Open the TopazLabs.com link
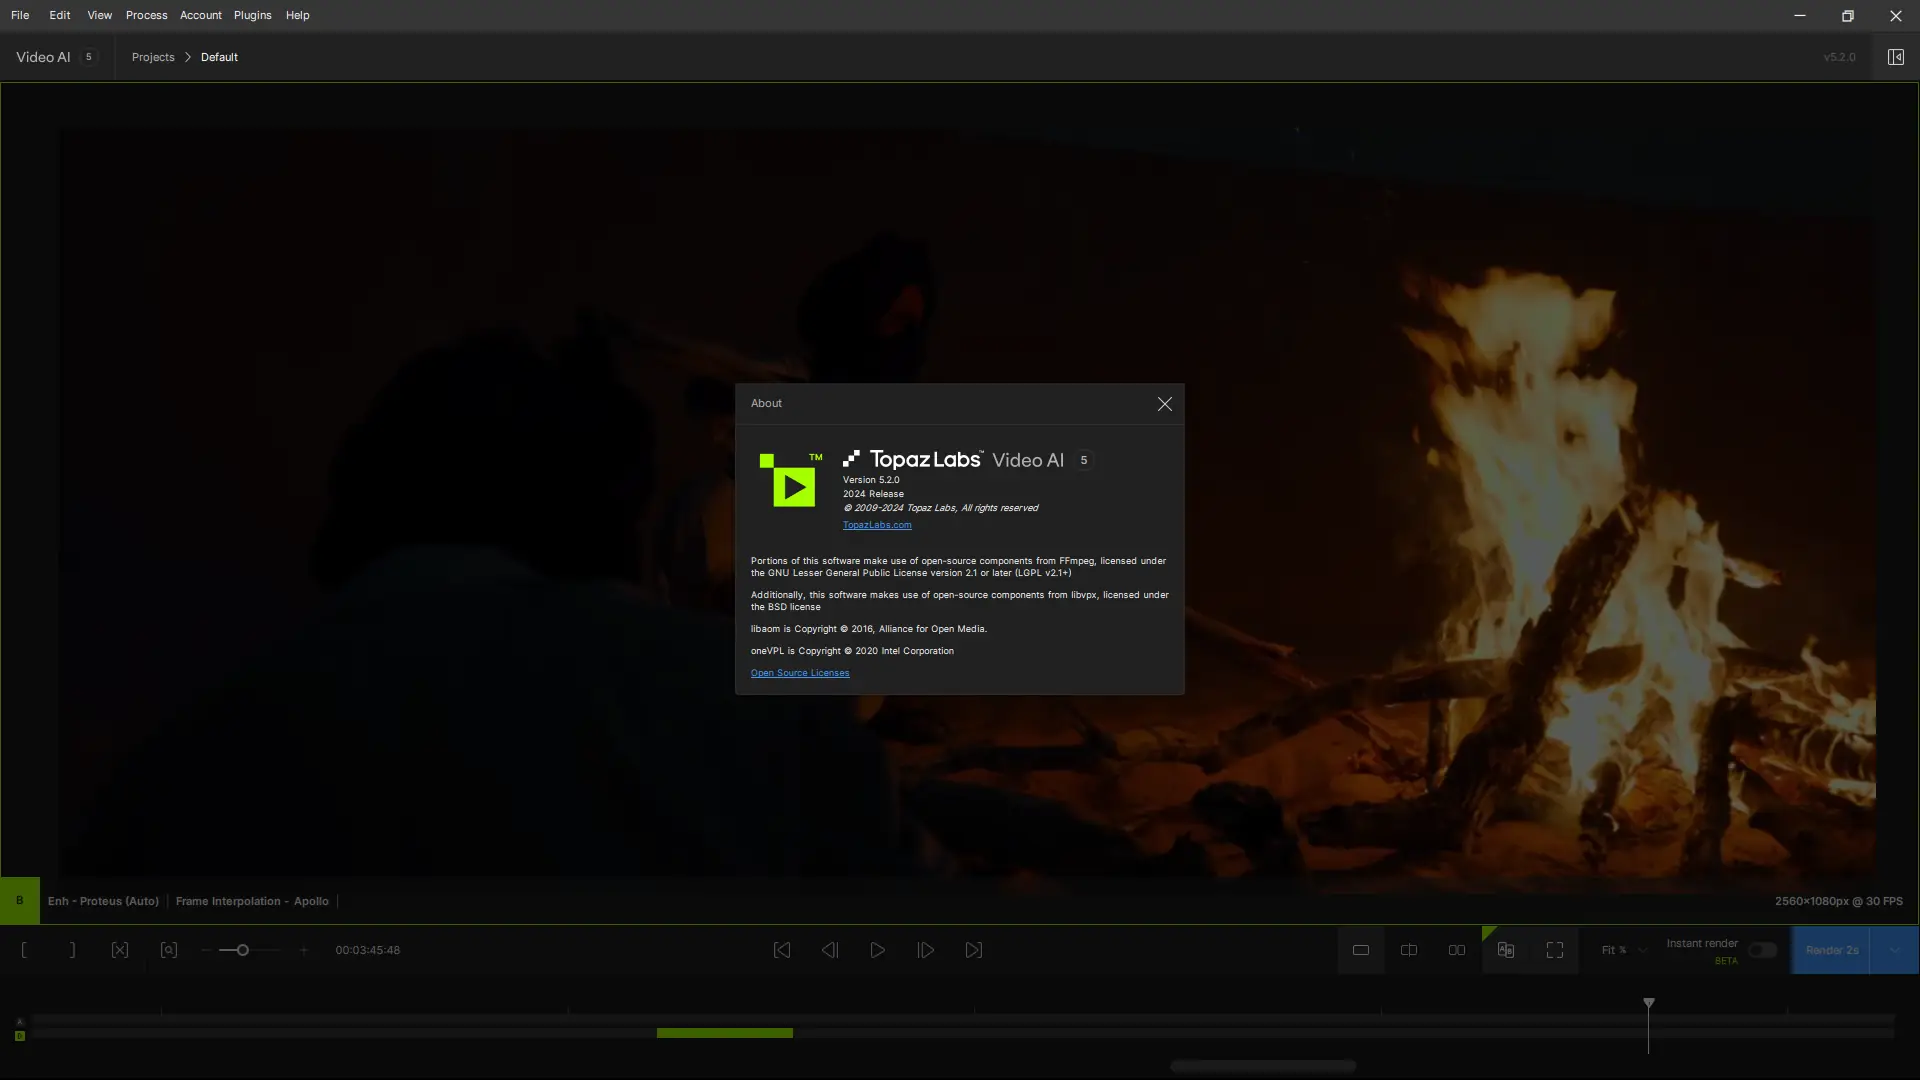The width and height of the screenshot is (1920, 1080). point(876,525)
